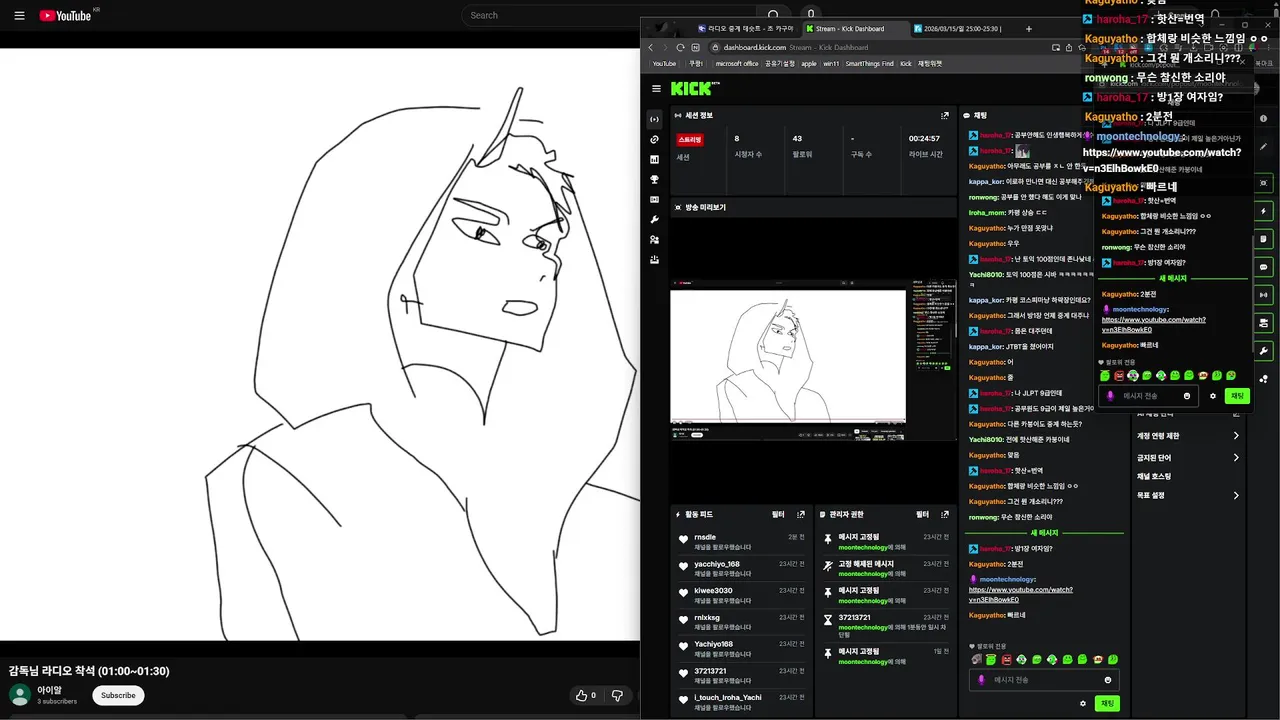Click the green lightning bolt icon on right toolbar

pyautogui.click(x=1264, y=212)
